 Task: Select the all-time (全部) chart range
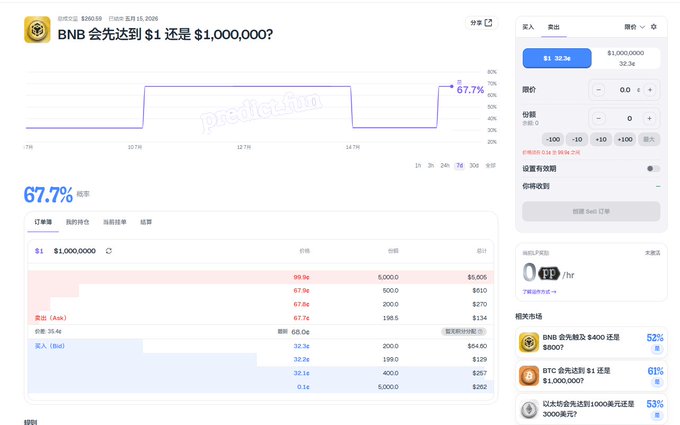[x=490, y=166]
